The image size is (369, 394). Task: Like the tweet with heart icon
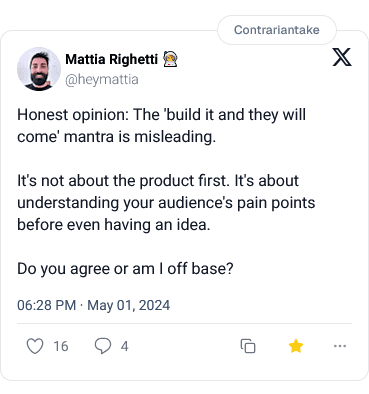(x=35, y=346)
